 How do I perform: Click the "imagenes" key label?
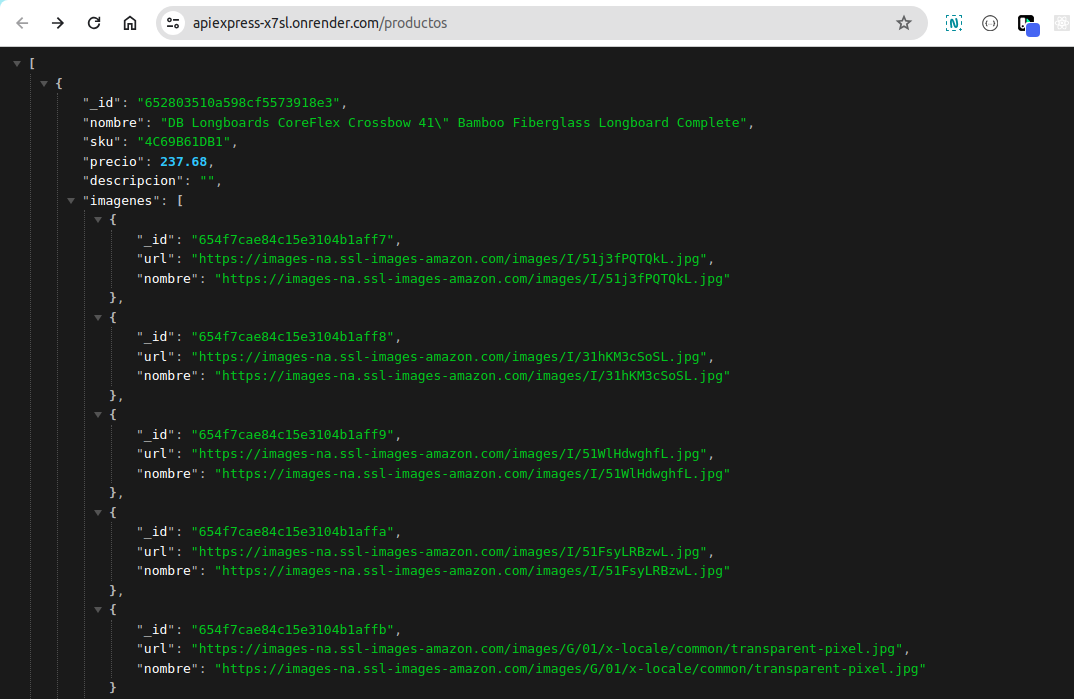point(121,201)
